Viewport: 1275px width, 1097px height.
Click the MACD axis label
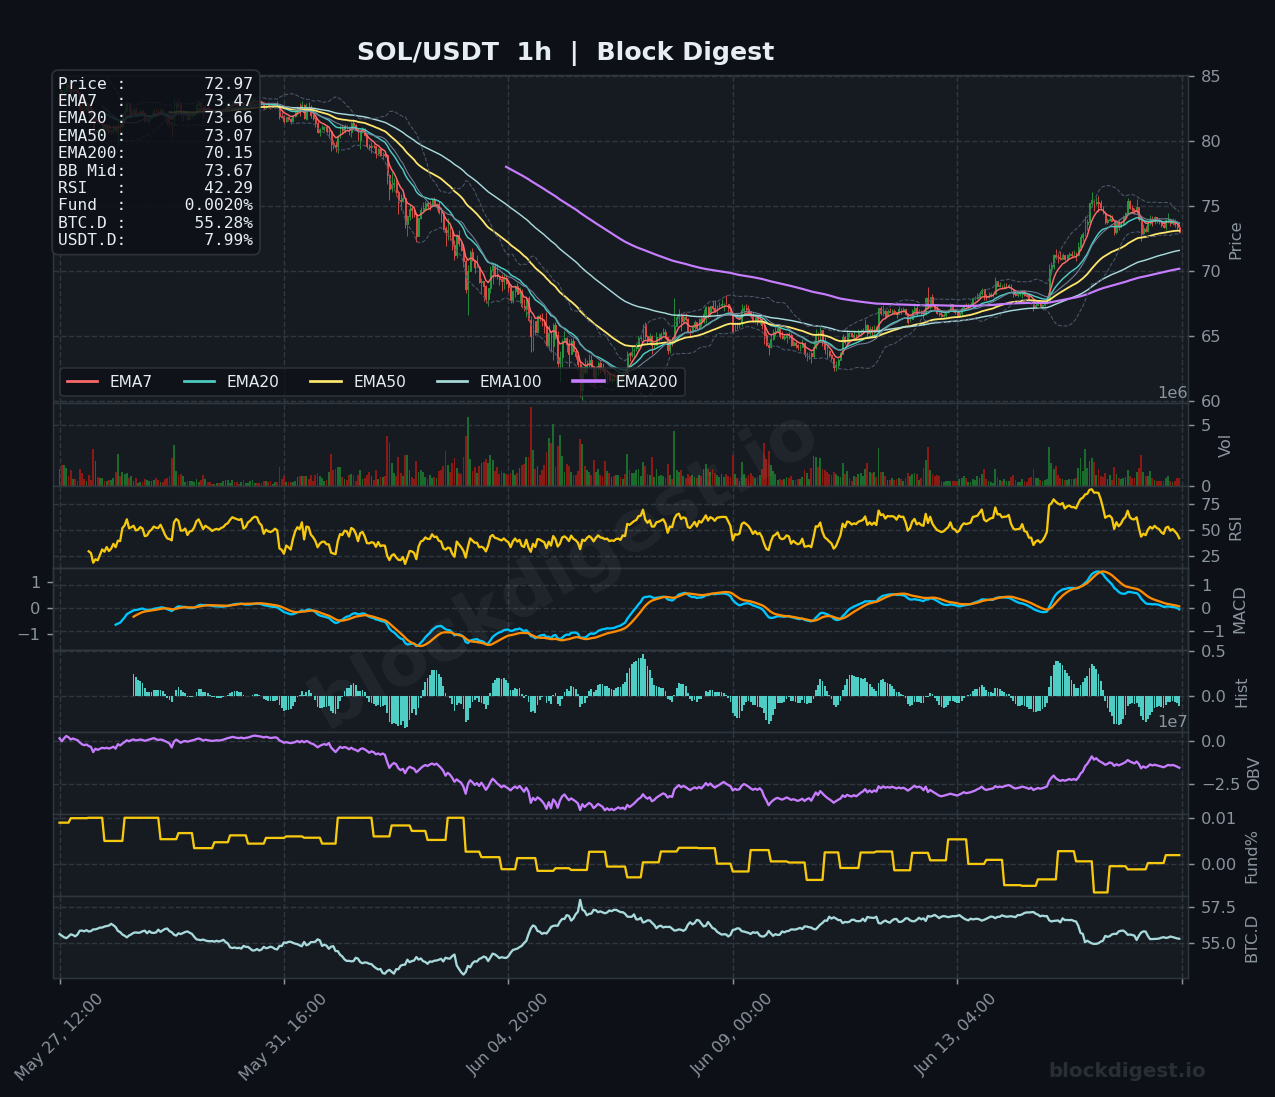(1240, 610)
